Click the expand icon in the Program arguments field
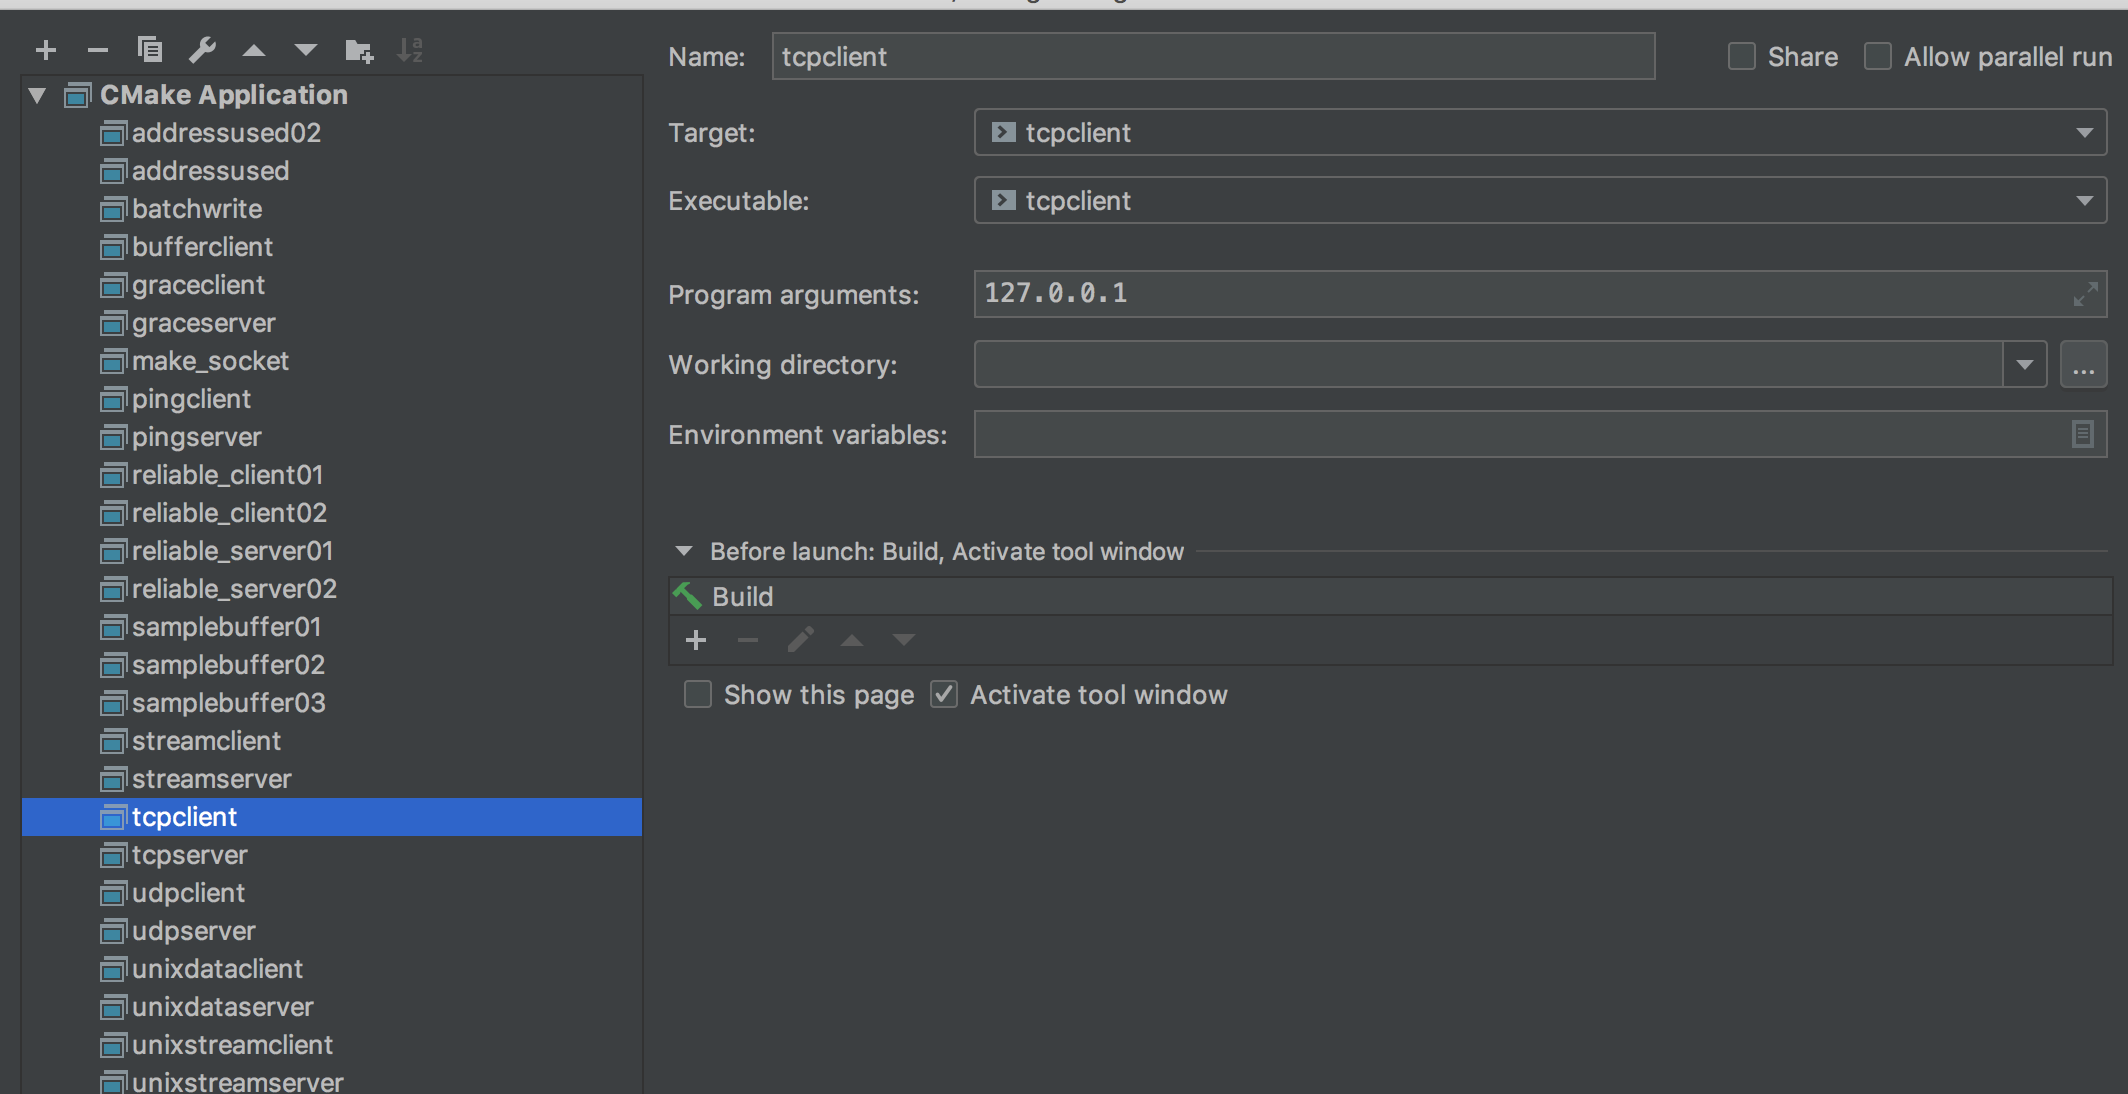The height and width of the screenshot is (1094, 2128). click(2084, 294)
